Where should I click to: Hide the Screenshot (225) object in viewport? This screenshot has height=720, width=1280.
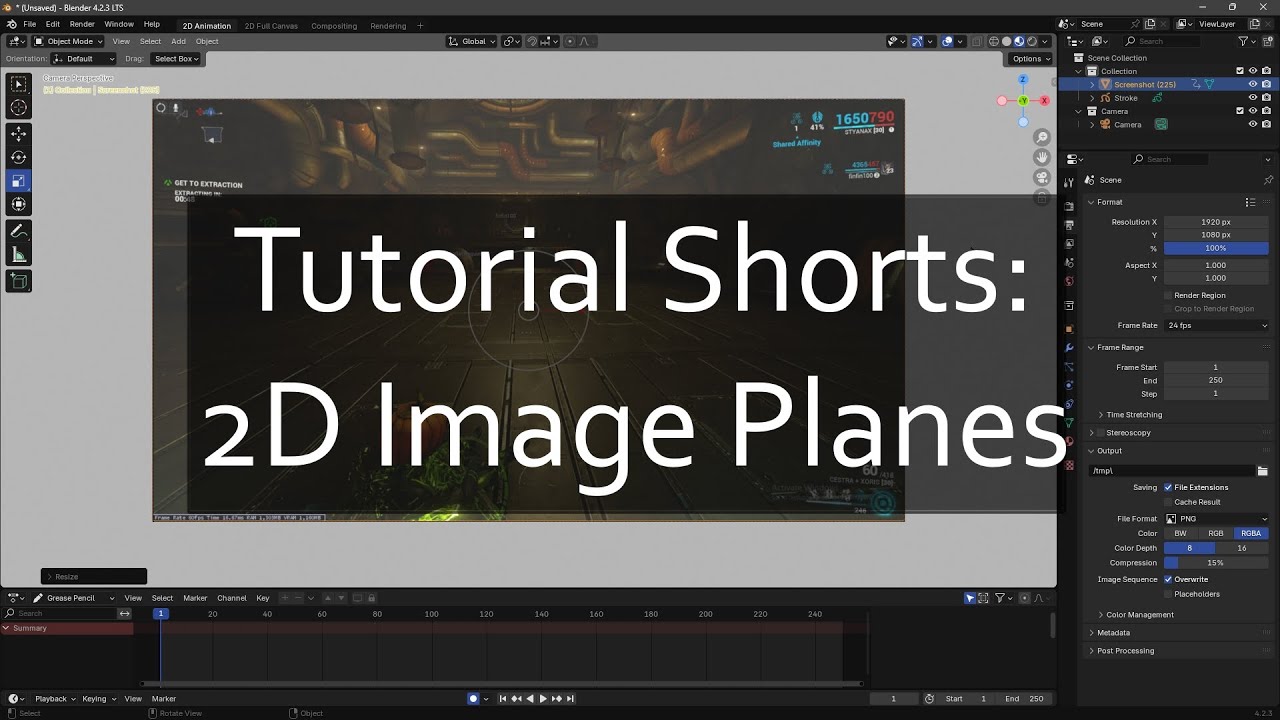(1252, 85)
